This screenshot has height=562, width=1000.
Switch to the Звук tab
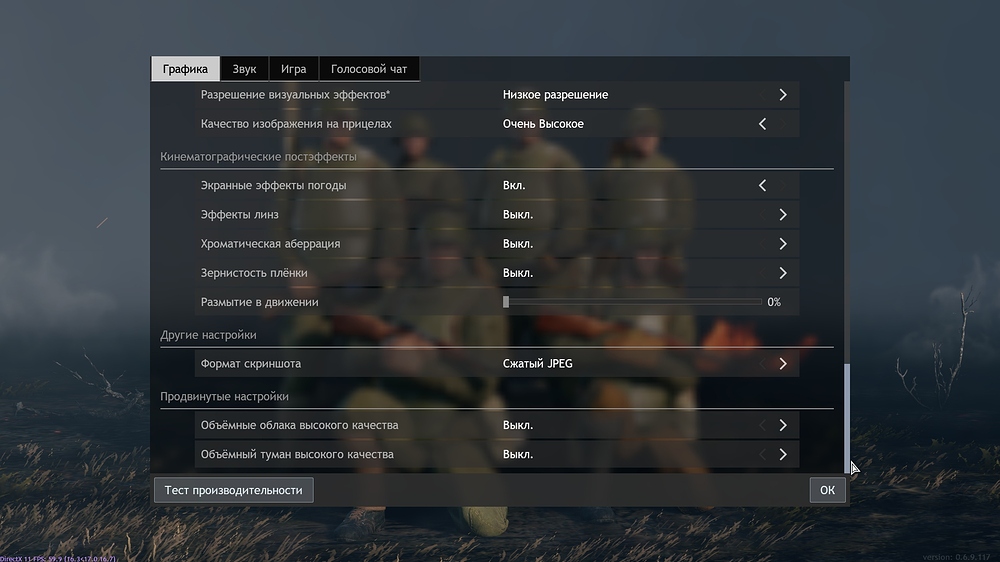(244, 69)
